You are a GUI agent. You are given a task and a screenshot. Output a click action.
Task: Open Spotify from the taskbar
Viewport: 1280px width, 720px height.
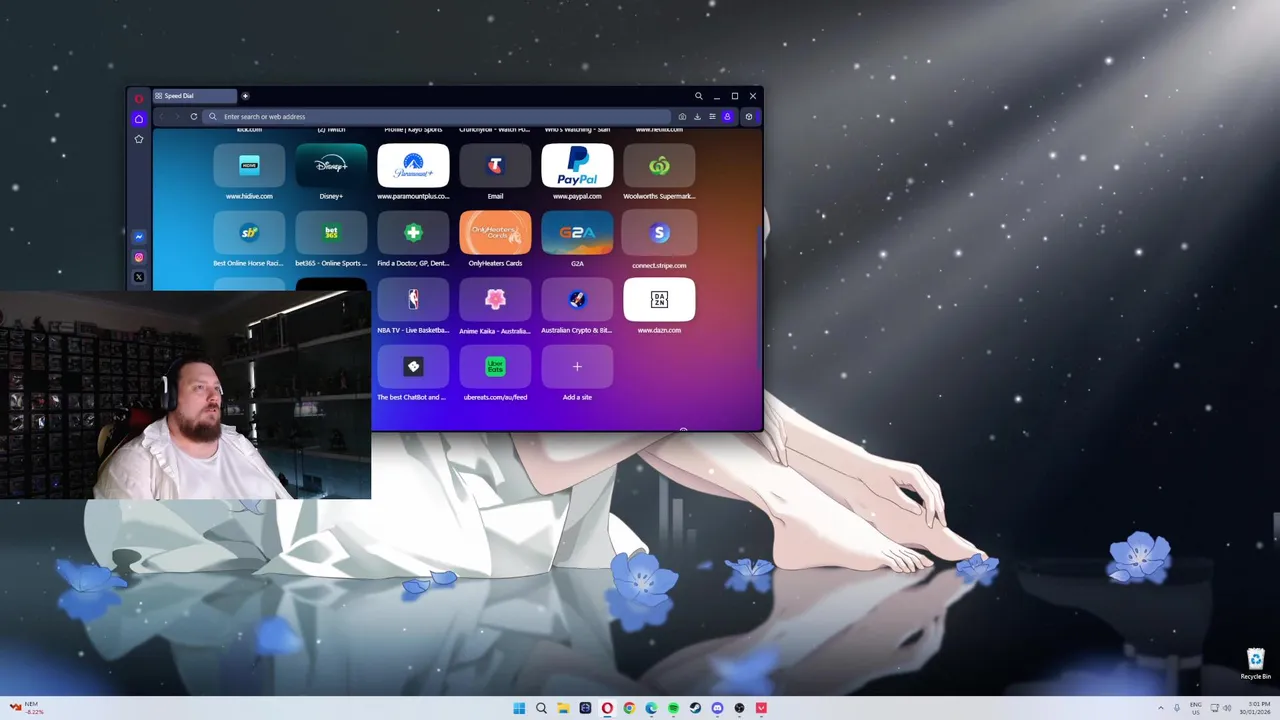coord(673,708)
